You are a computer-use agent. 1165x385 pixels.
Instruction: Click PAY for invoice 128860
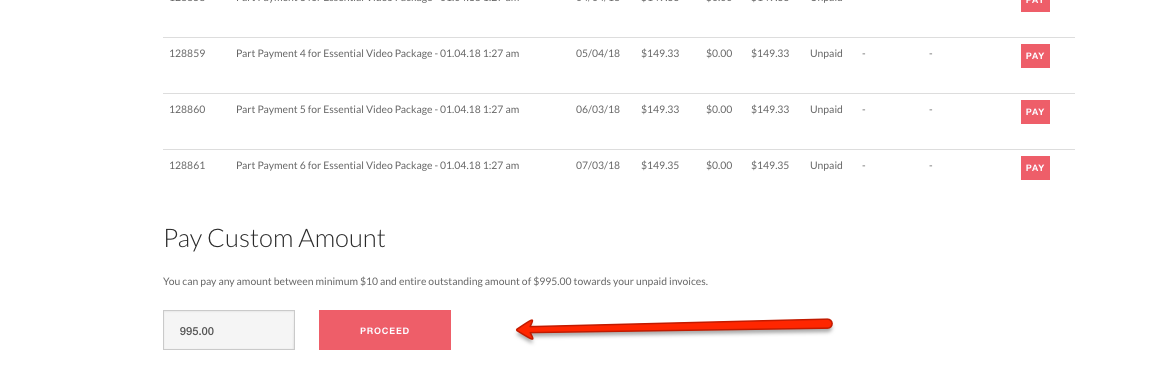1035,111
